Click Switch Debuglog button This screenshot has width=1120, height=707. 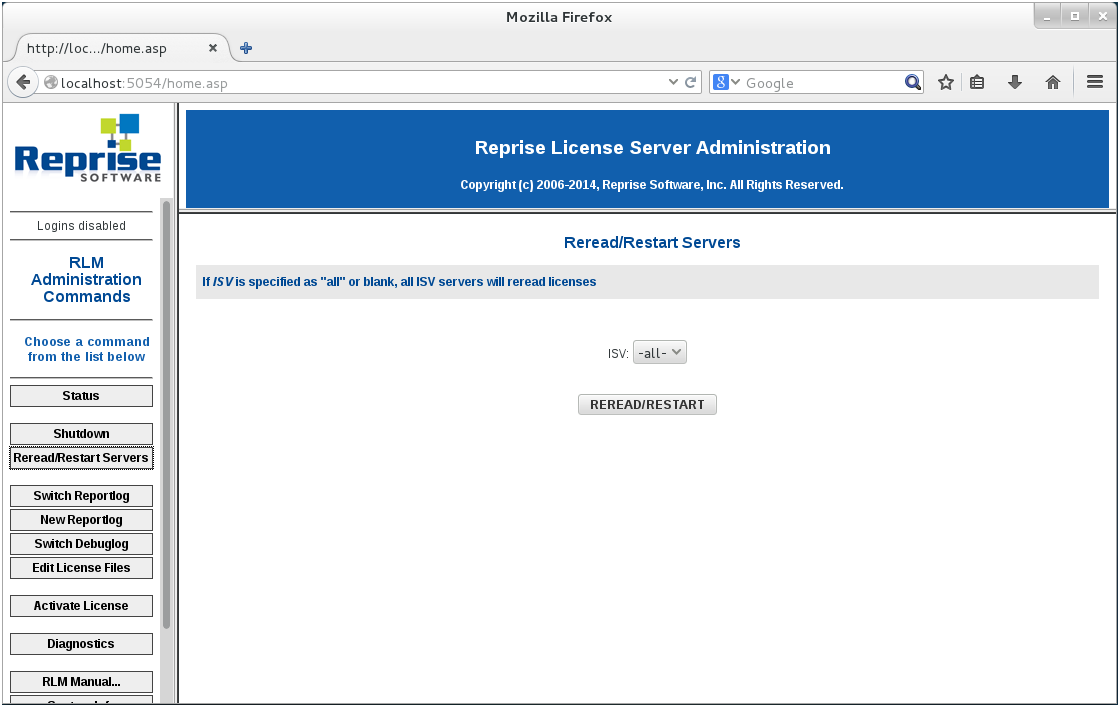(81, 543)
